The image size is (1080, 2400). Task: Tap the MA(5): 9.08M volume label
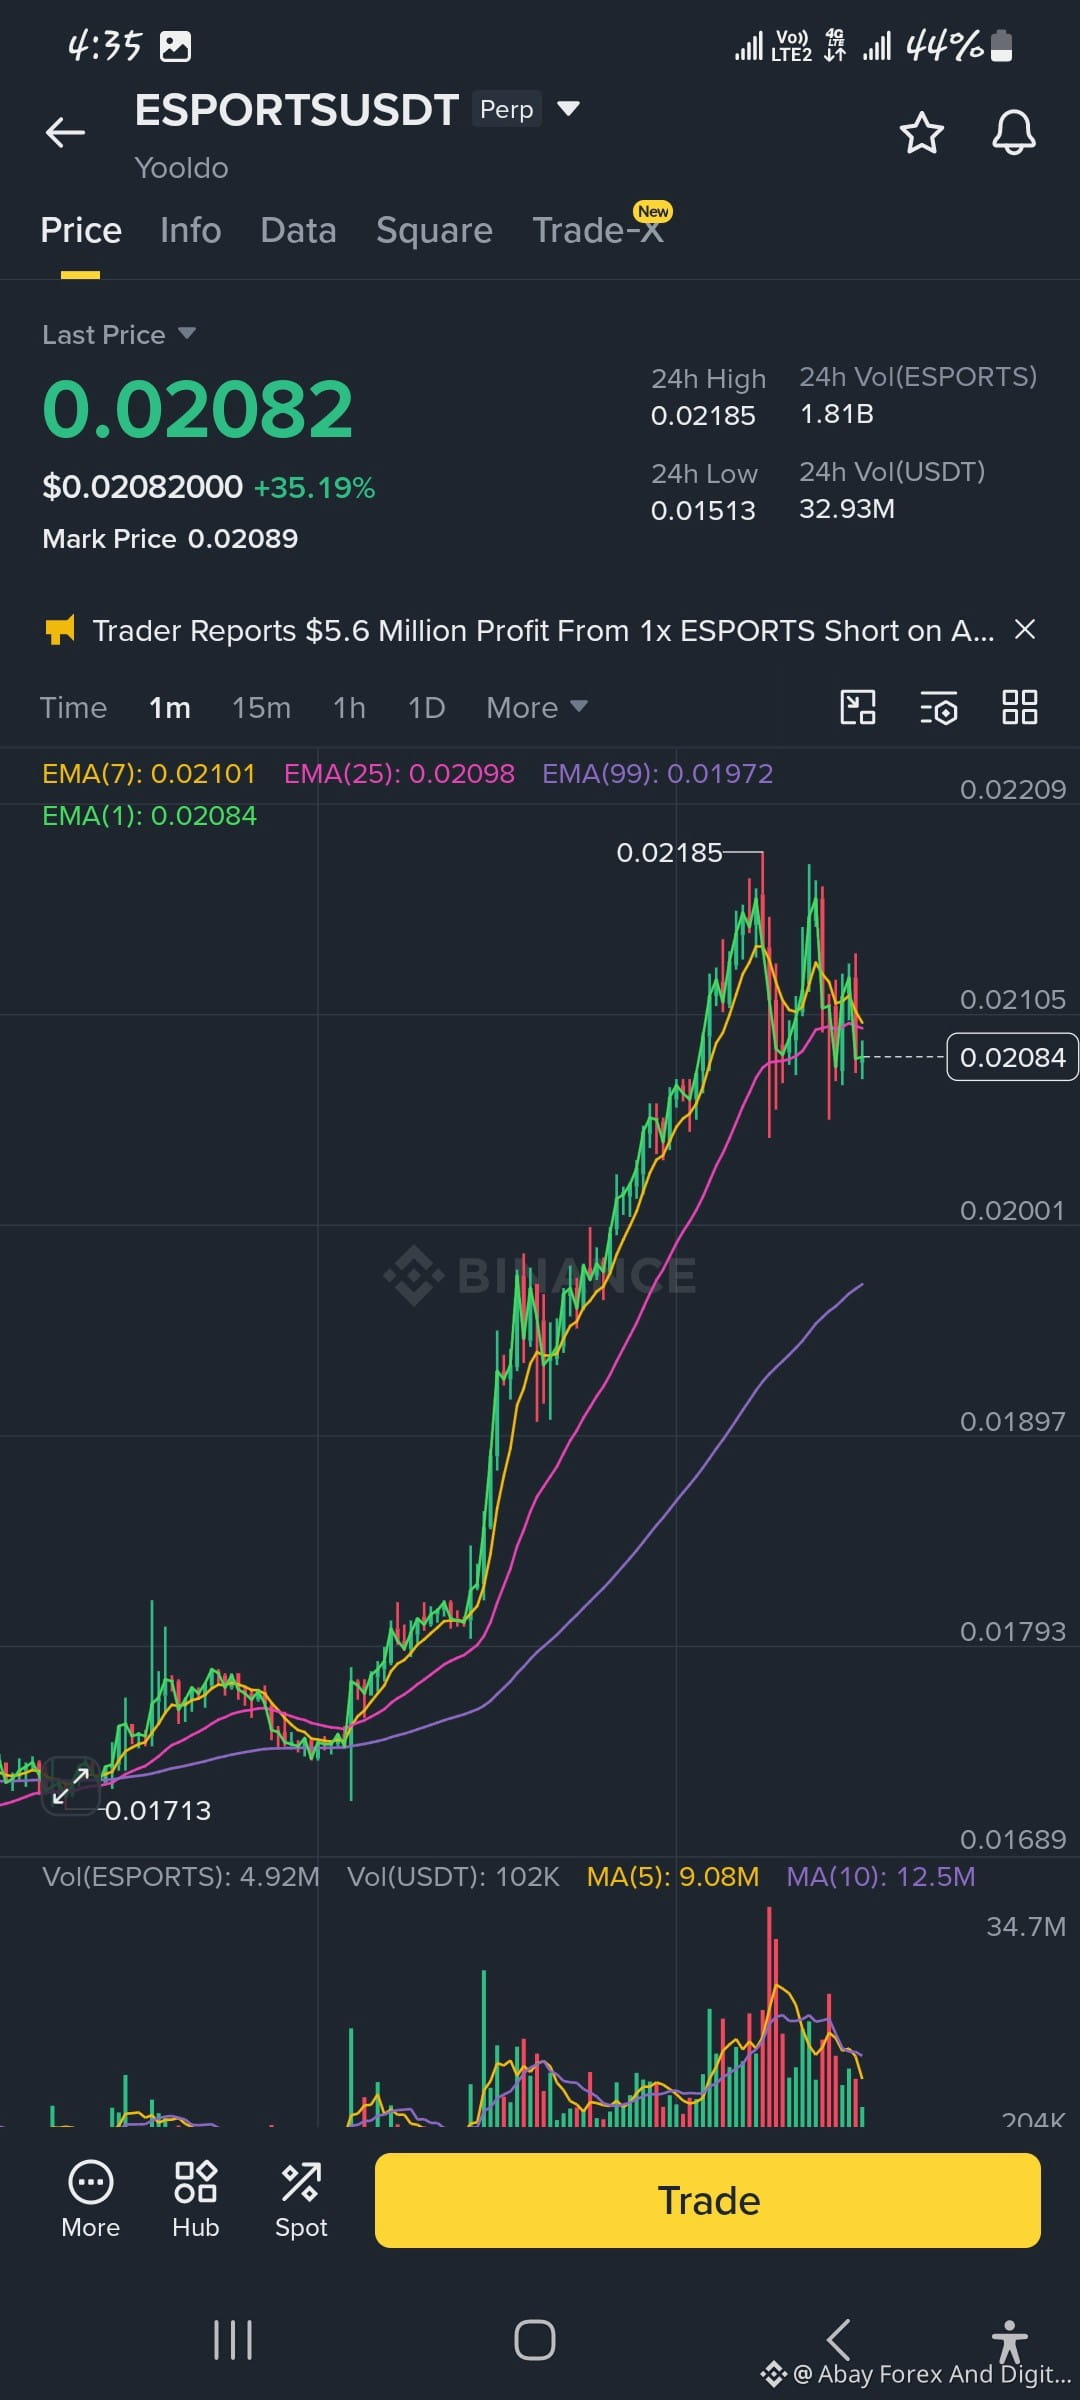[x=673, y=1876]
